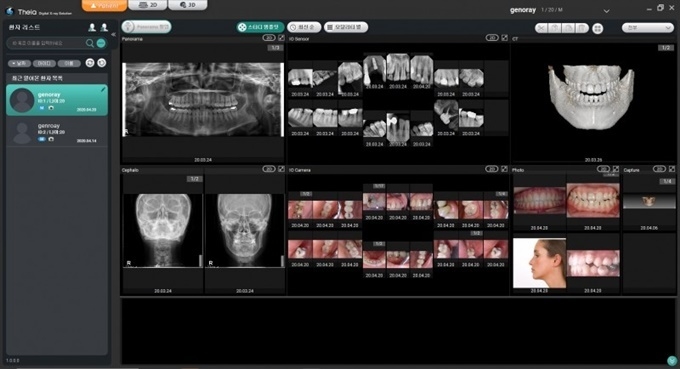
Task: Expand the genoray patient info chevron
Action: [606, 11]
